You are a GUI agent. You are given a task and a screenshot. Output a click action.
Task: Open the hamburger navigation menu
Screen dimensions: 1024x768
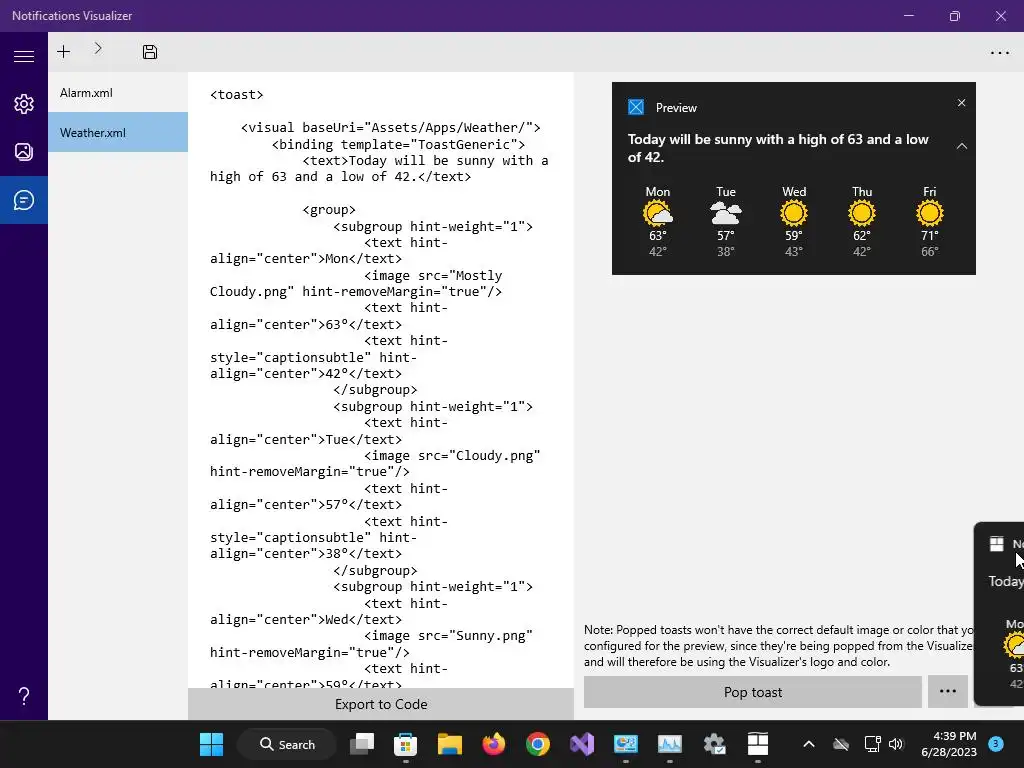pos(24,56)
